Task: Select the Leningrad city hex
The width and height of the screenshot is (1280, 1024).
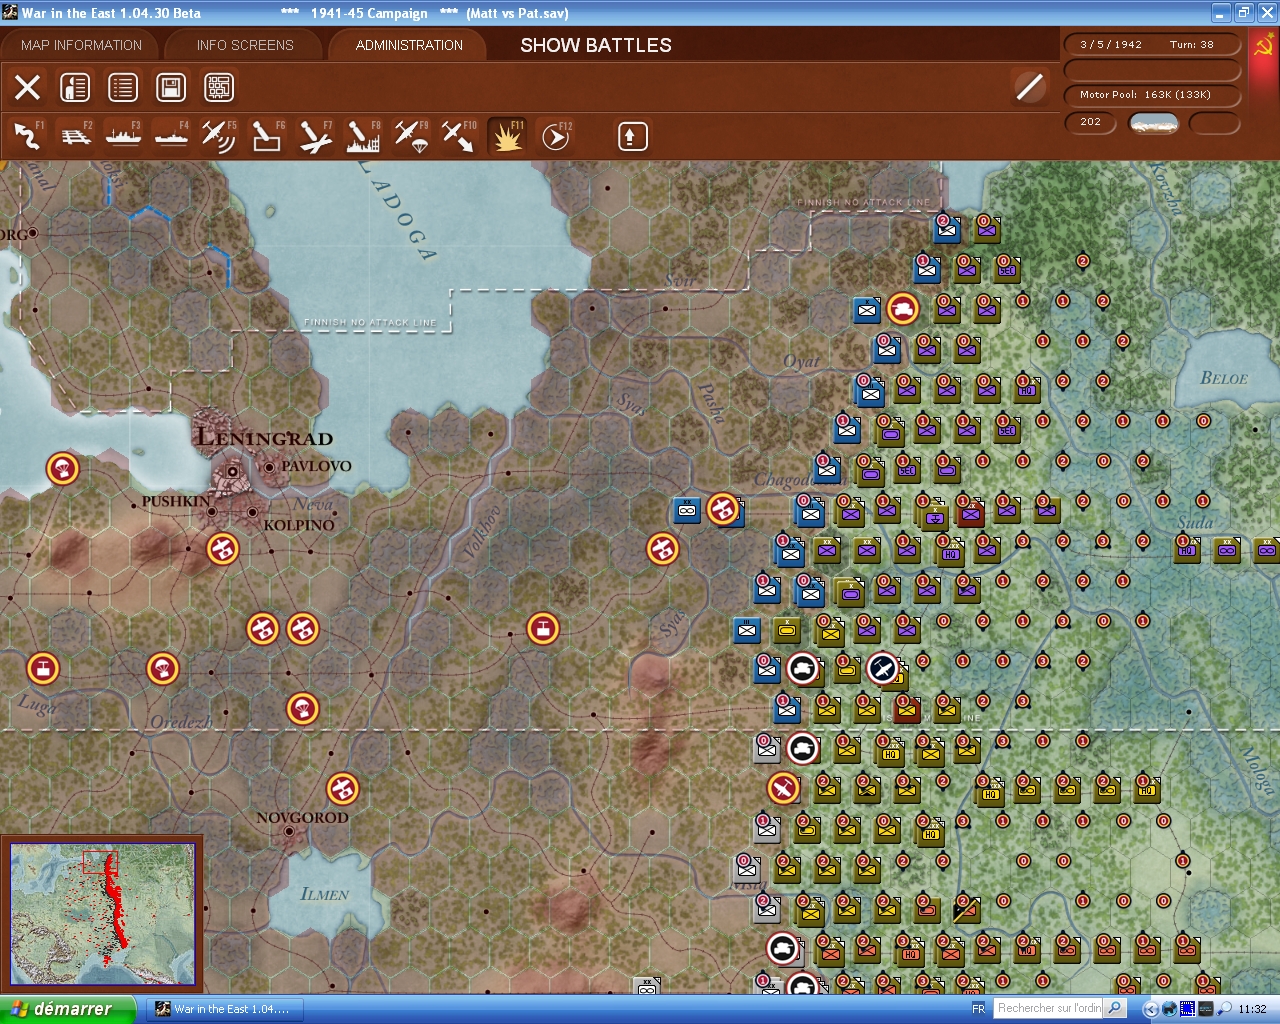Action: point(232,470)
